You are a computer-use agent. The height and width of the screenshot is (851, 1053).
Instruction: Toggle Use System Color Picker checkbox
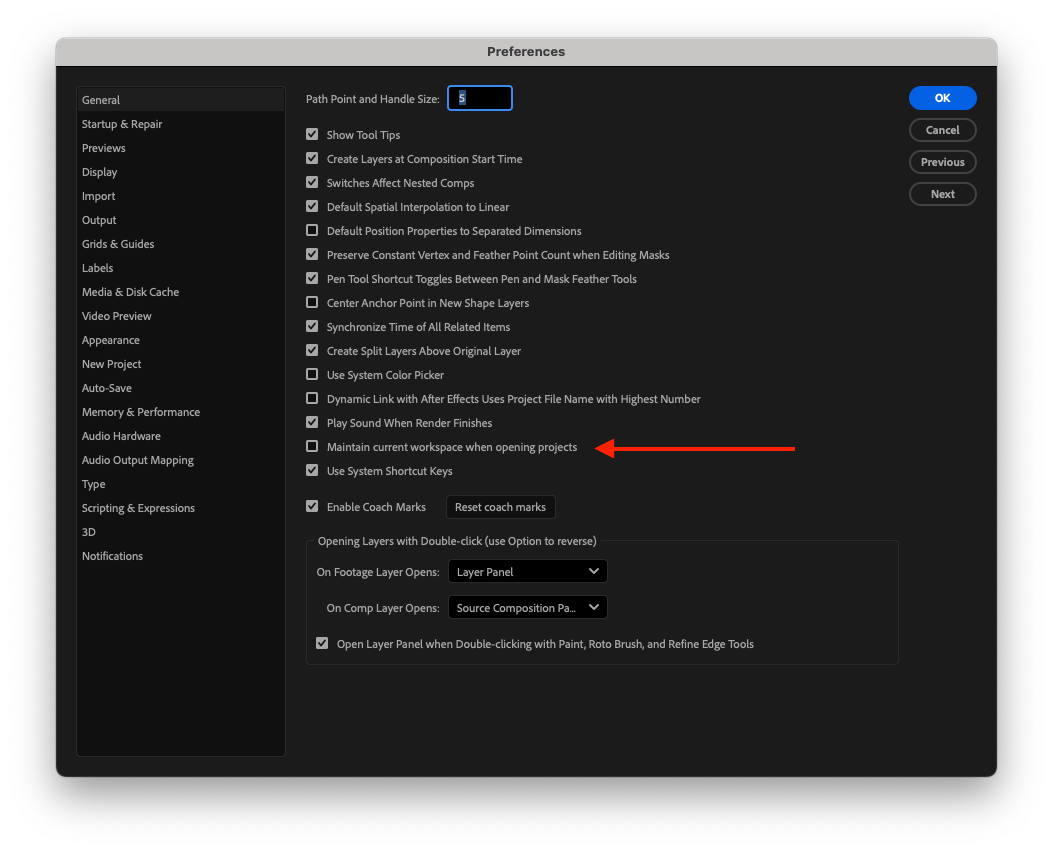(x=312, y=375)
